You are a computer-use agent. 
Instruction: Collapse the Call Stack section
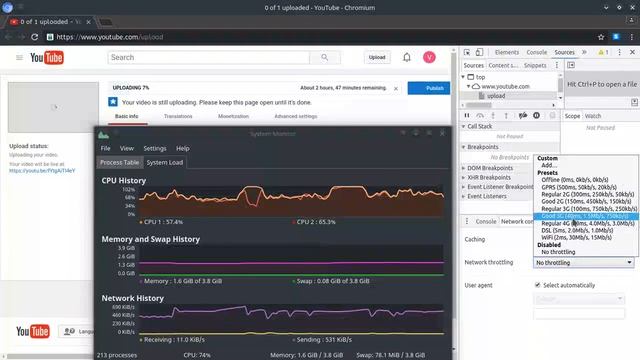coord(463,127)
